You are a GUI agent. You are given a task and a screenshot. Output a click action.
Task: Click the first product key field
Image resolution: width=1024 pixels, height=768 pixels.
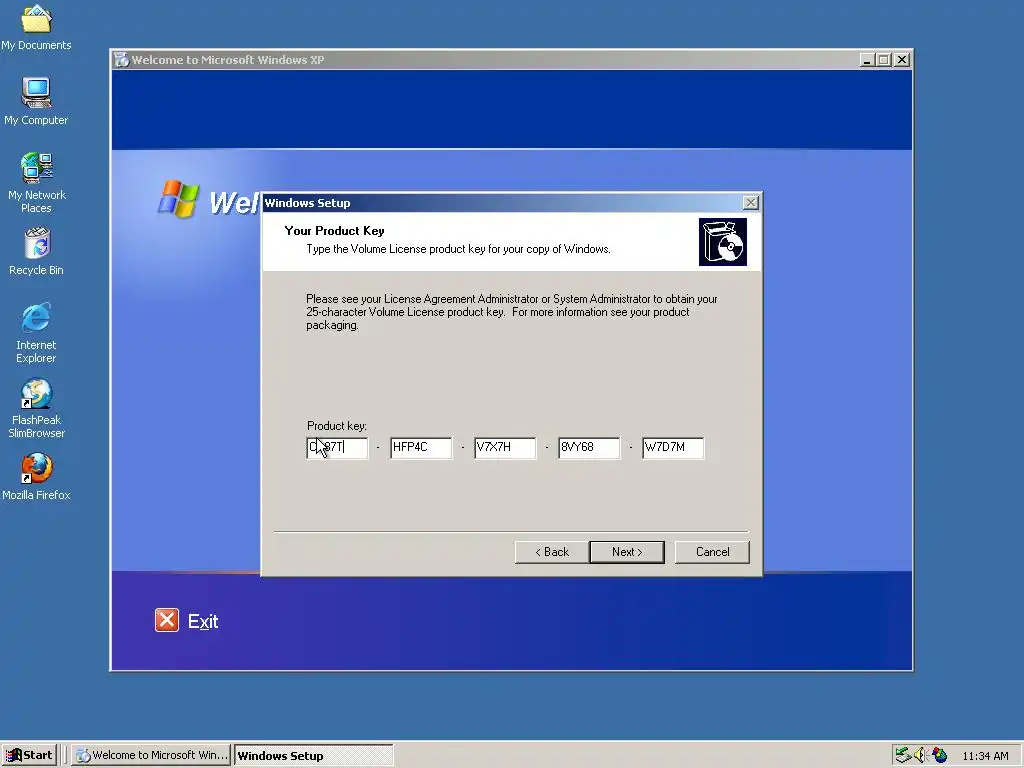337,448
